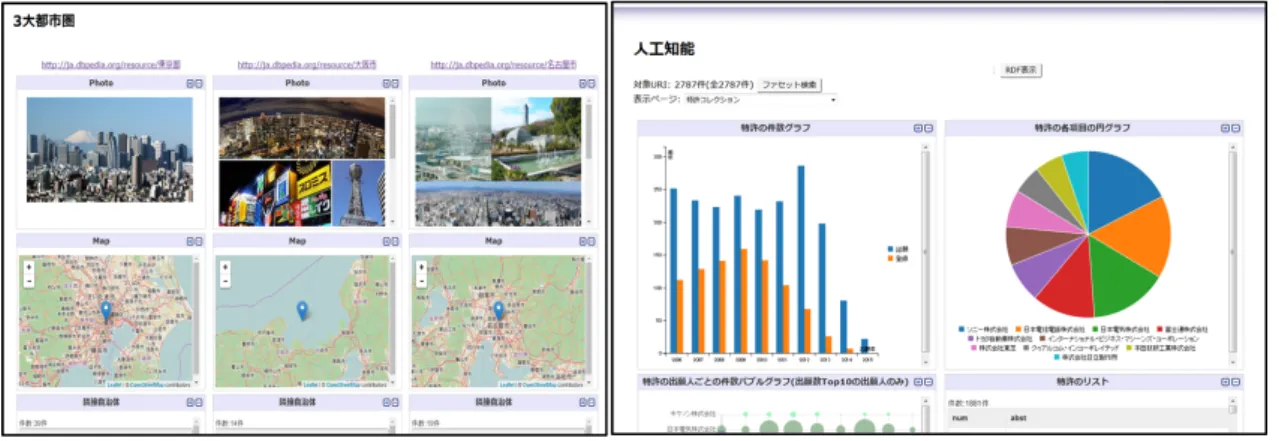Open the dbpedia 大阪市 resource link

[x=307, y=66]
